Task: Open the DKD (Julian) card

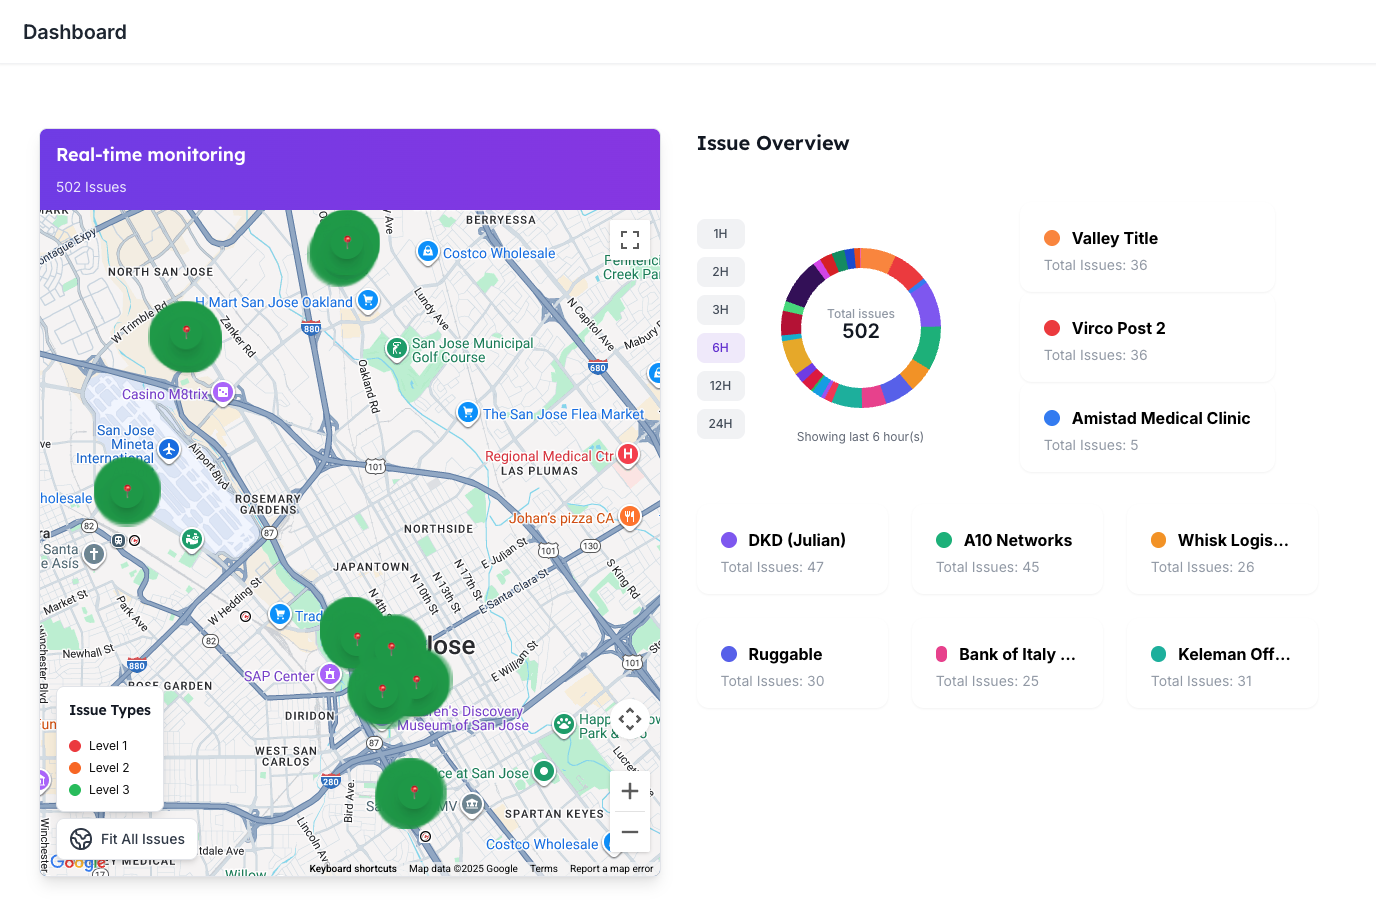Action: [x=792, y=553]
